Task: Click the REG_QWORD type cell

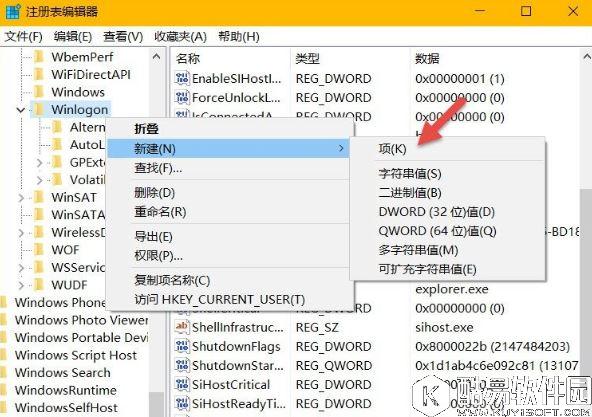Action: coord(334,366)
